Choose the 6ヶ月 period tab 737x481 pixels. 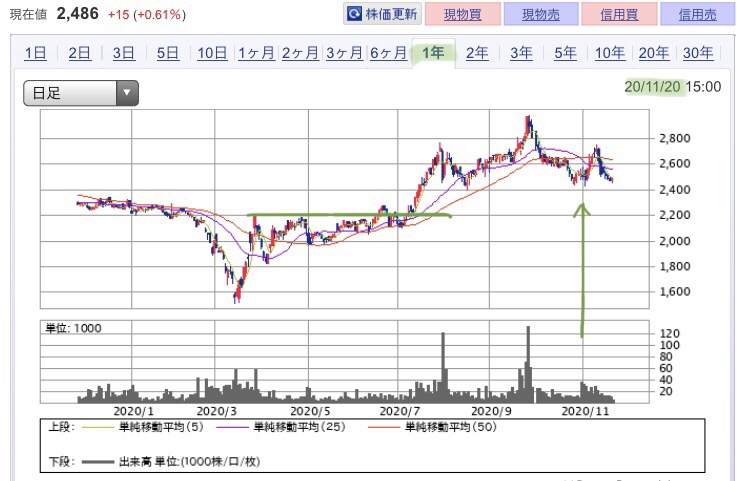pos(389,53)
